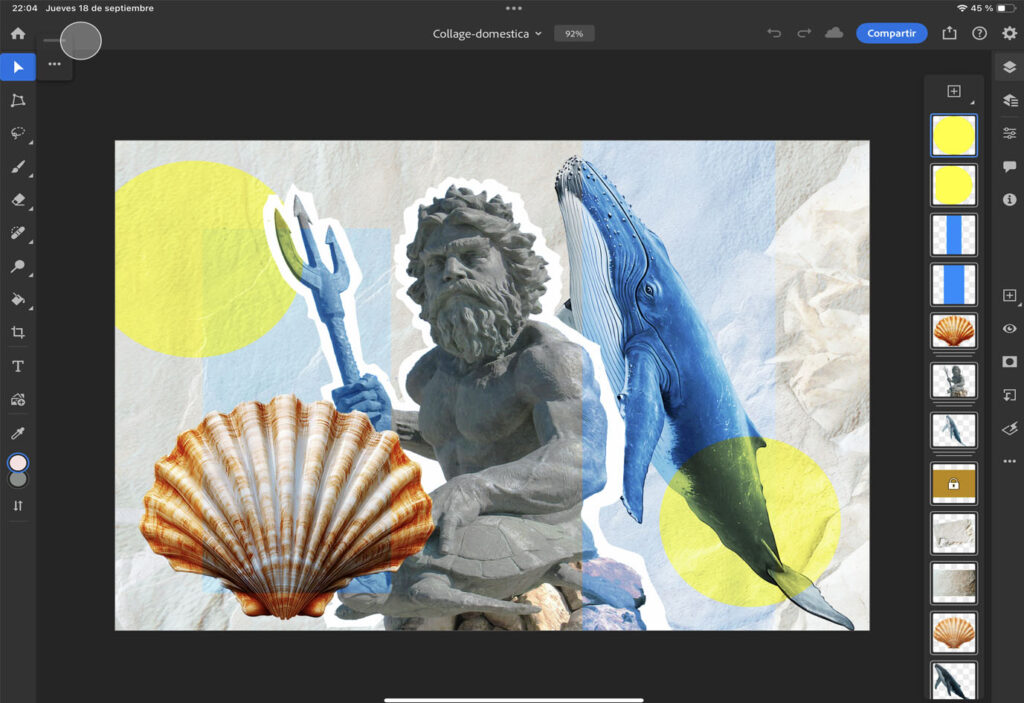Switch to detailed layer view
Screen dimensions: 1024x703
pyautogui.click(x=1009, y=101)
